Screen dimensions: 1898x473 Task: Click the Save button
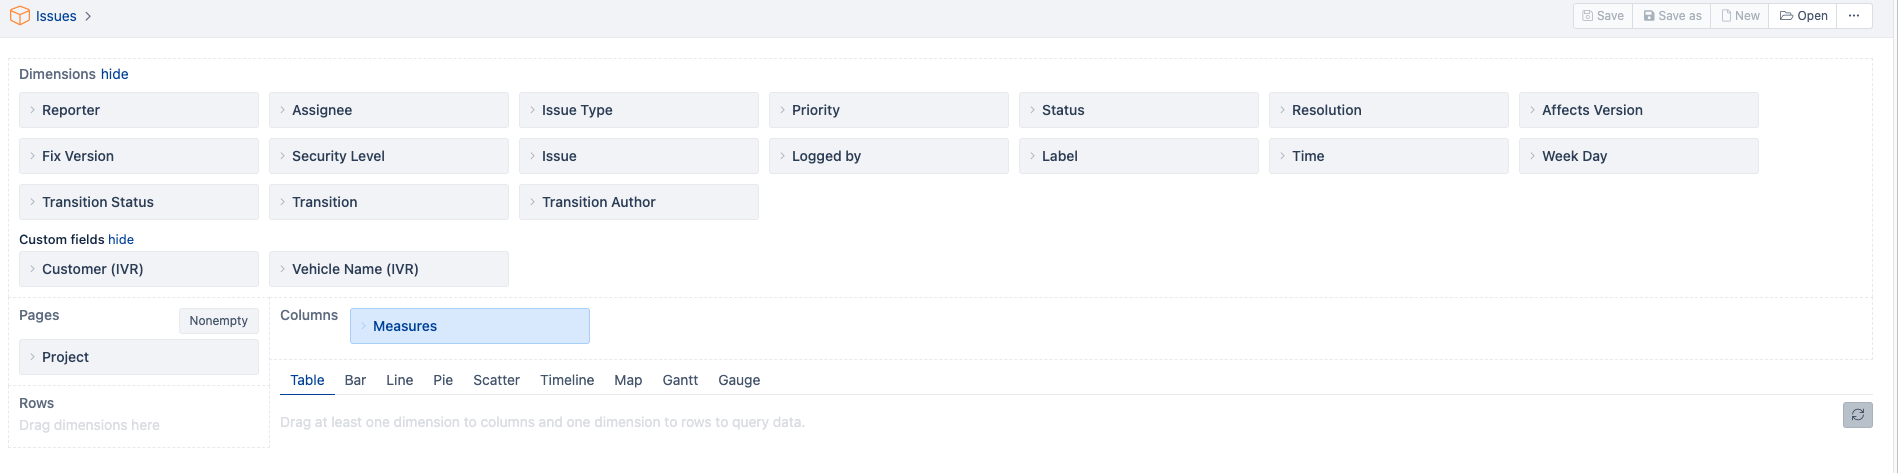pos(1603,16)
